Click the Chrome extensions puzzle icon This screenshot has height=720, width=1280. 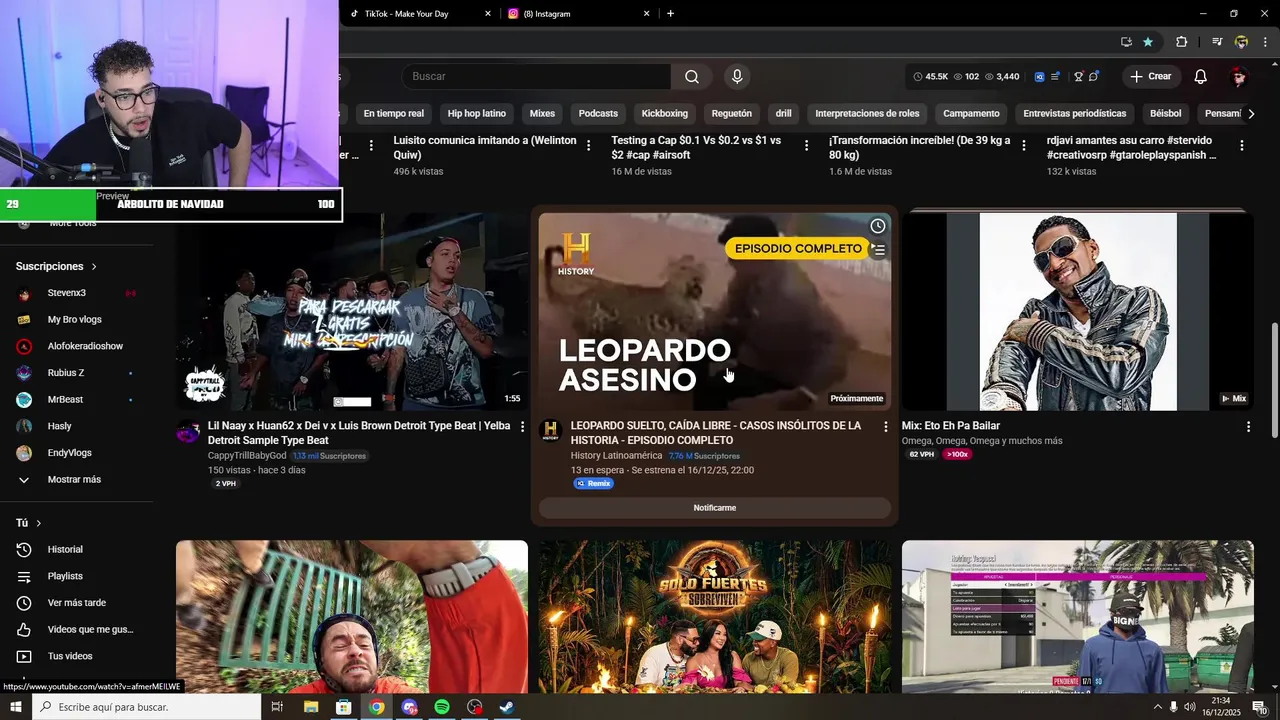point(1181,42)
